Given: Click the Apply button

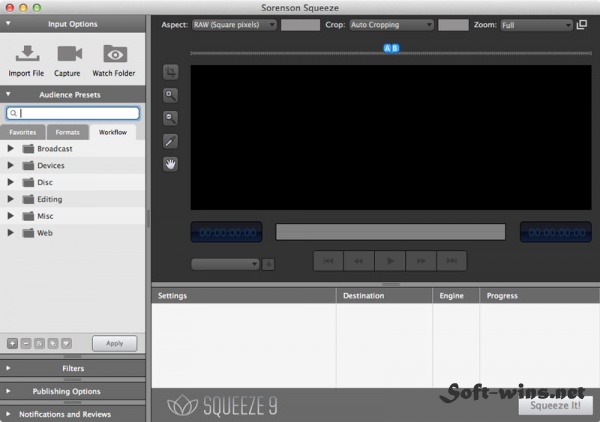Looking at the screenshot, I should pyautogui.click(x=114, y=344).
